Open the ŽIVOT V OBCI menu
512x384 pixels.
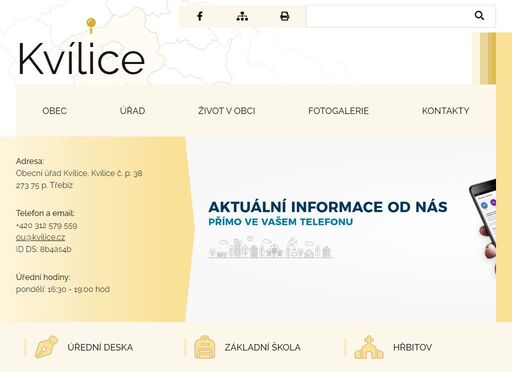pos(227,111)
